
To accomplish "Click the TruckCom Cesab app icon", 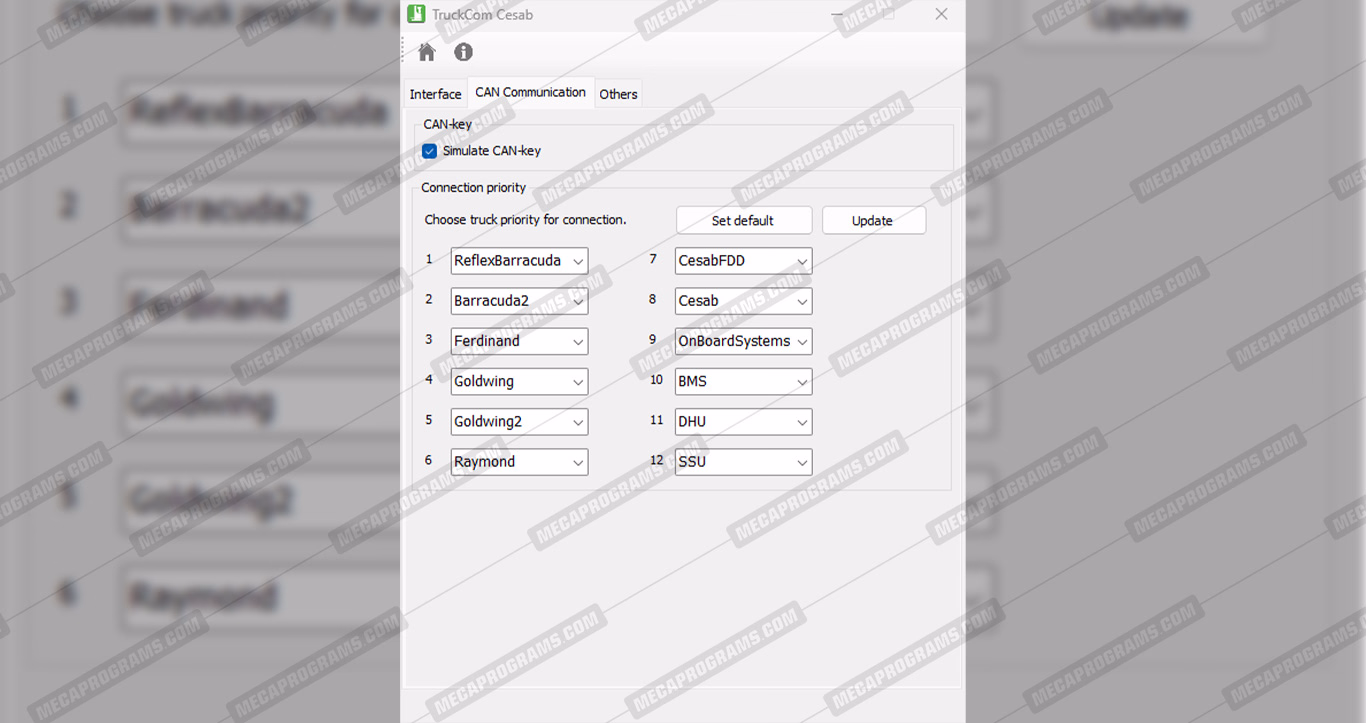I will click(416, 14).
